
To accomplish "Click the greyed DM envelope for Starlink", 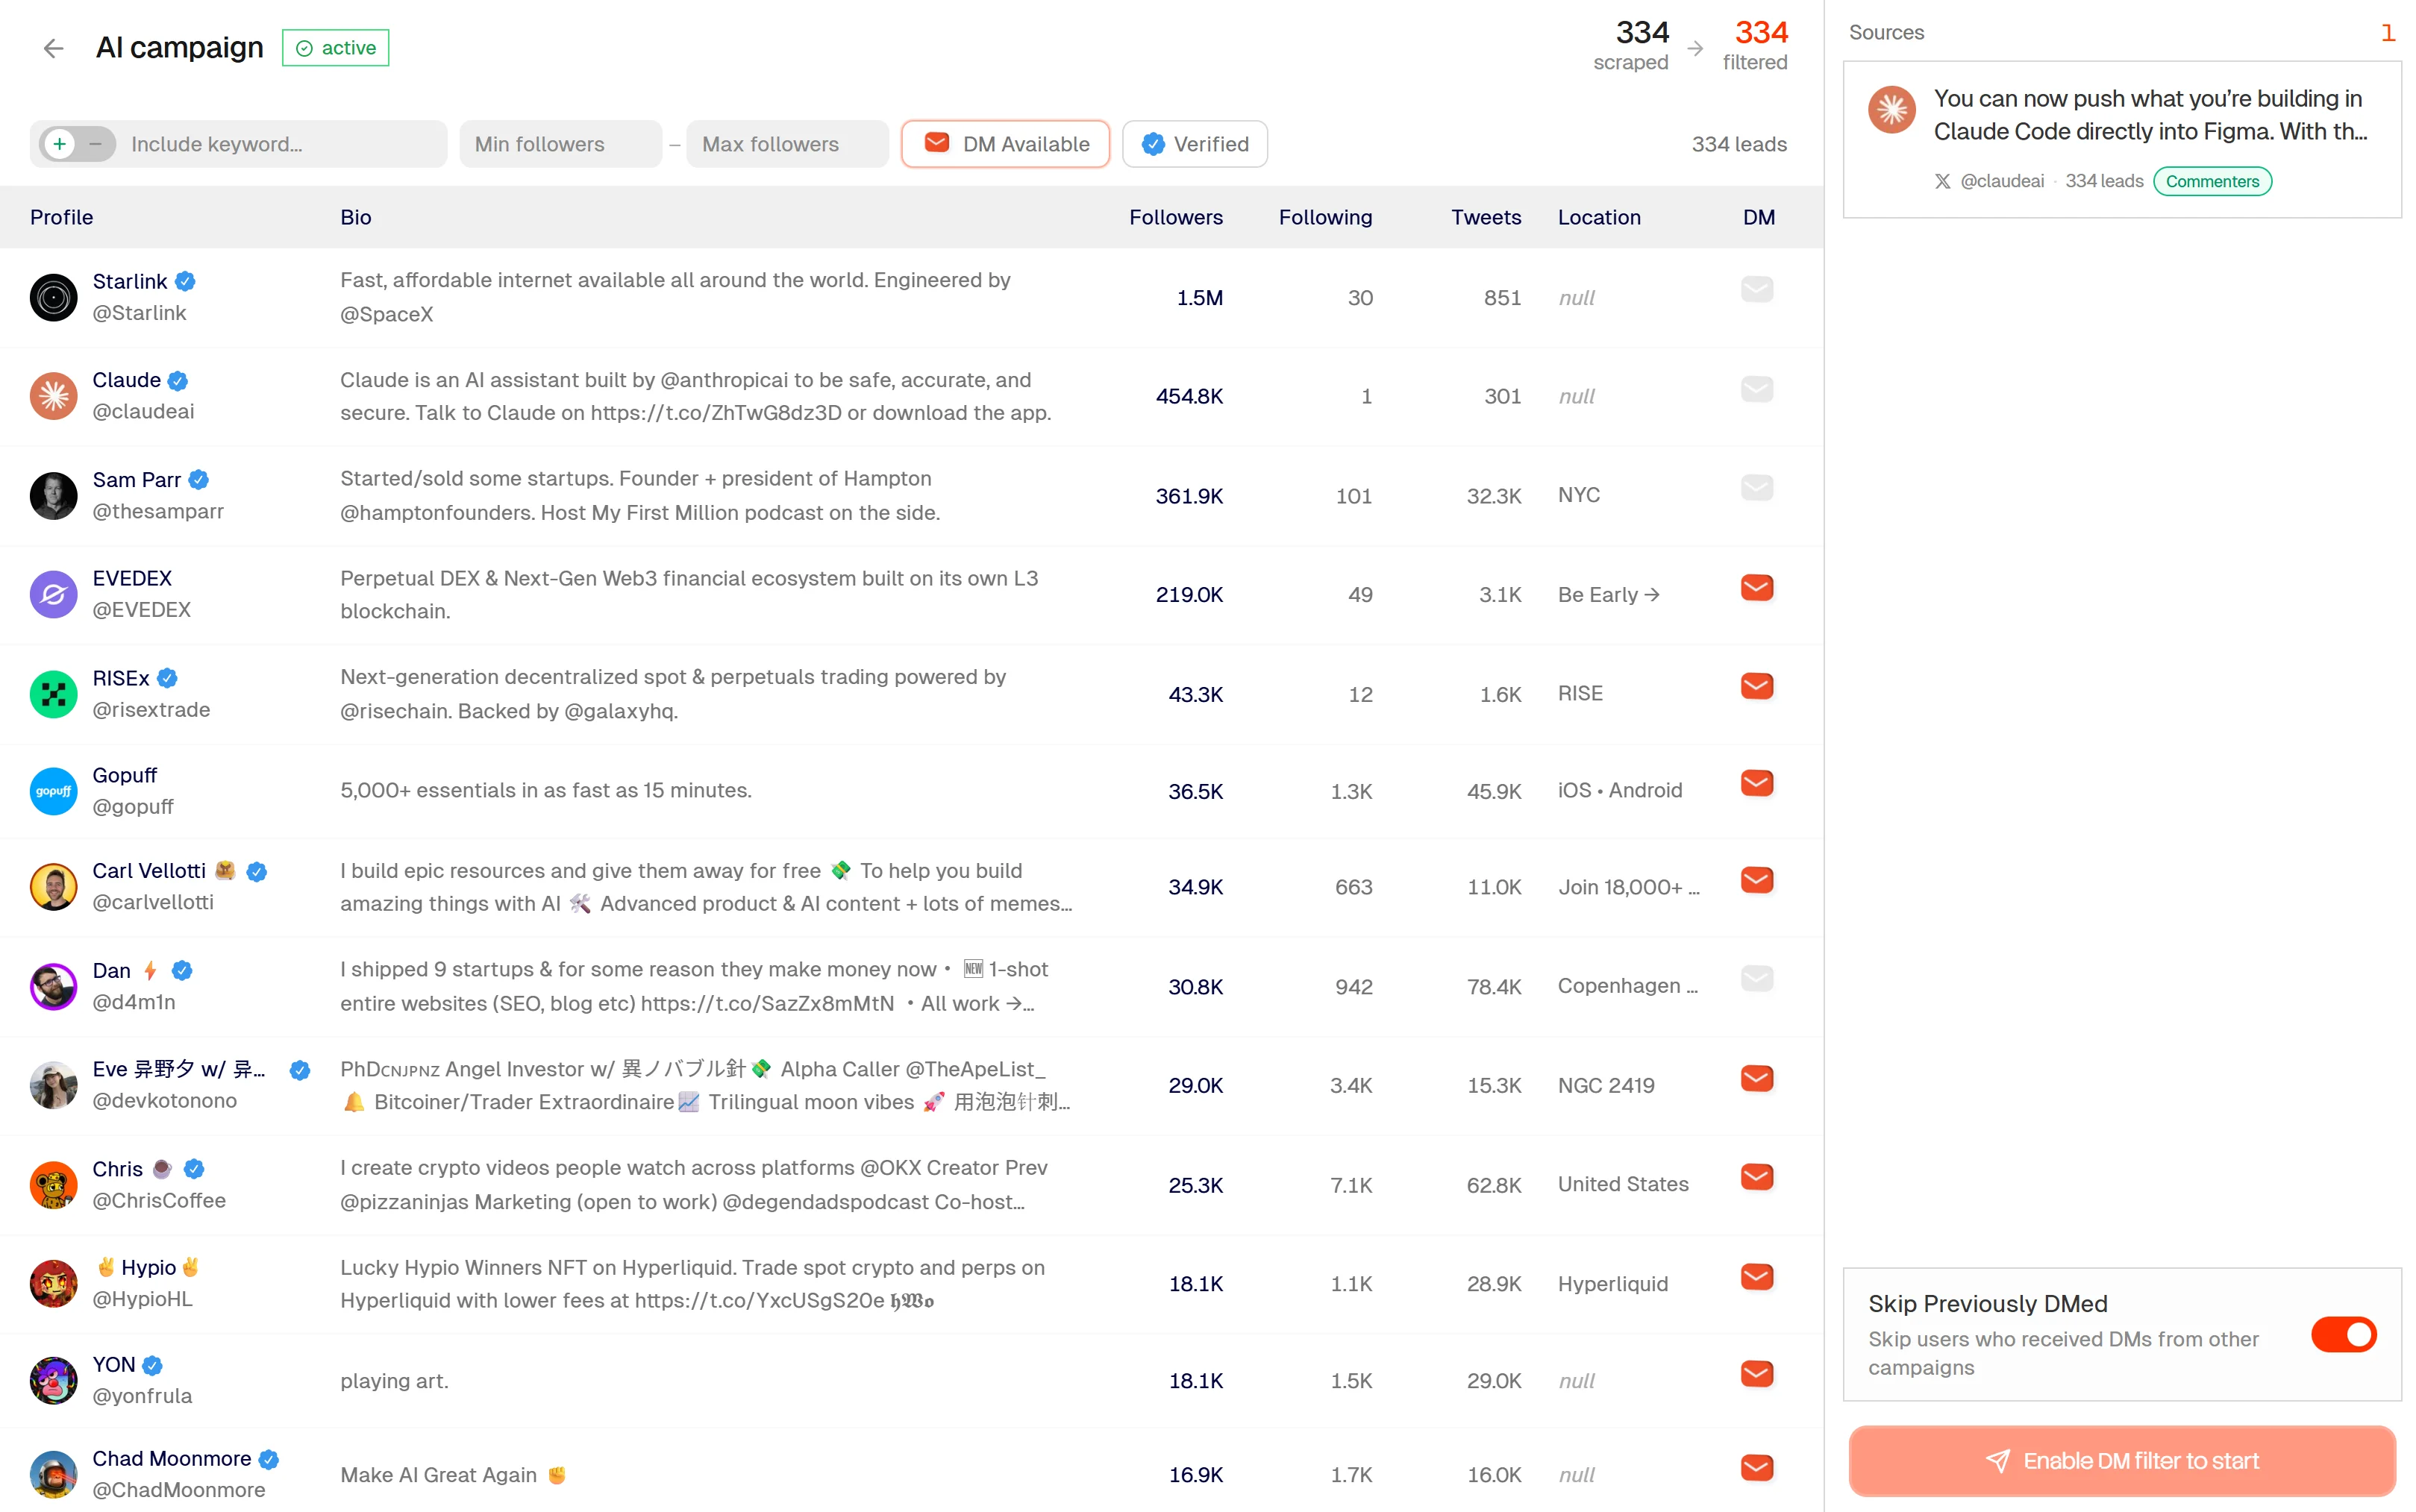I will coord(1756,290).
